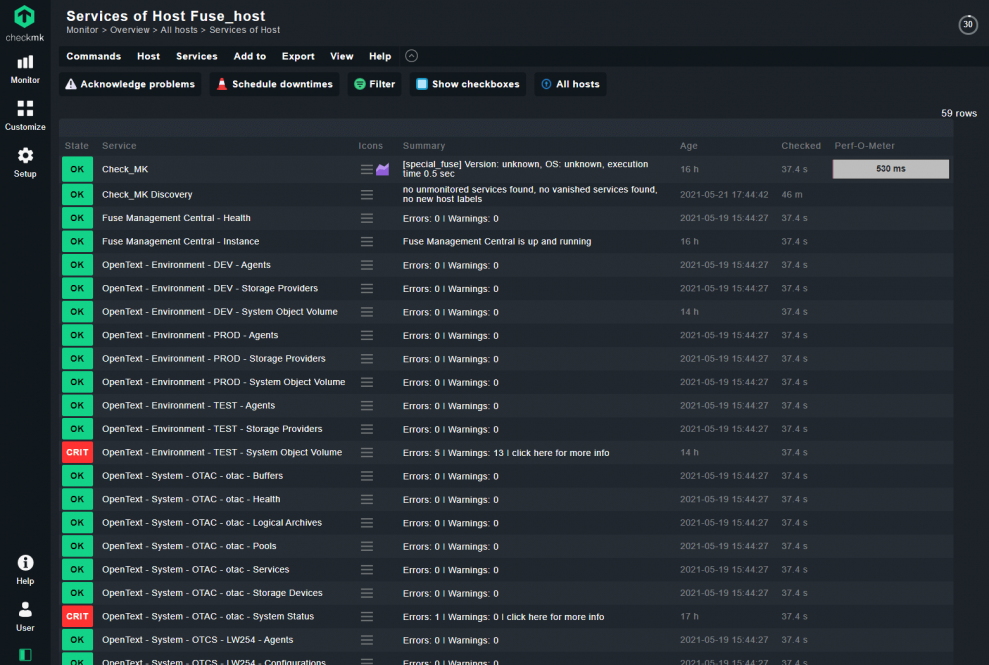Screen dimensions: 989x665
Task: Click the Schedule downtimes button
Action: [273, 84]
